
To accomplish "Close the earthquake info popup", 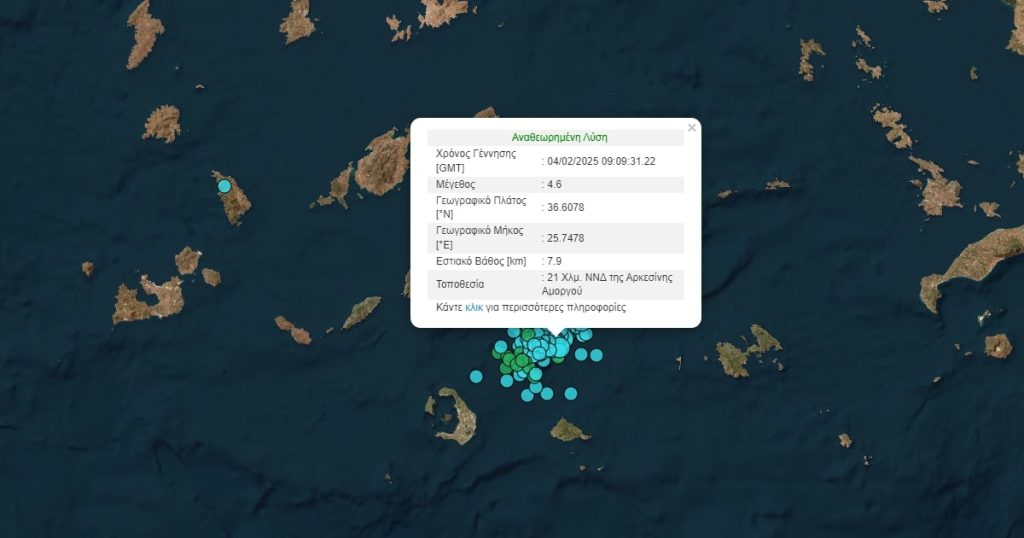I will coord(691,128).
